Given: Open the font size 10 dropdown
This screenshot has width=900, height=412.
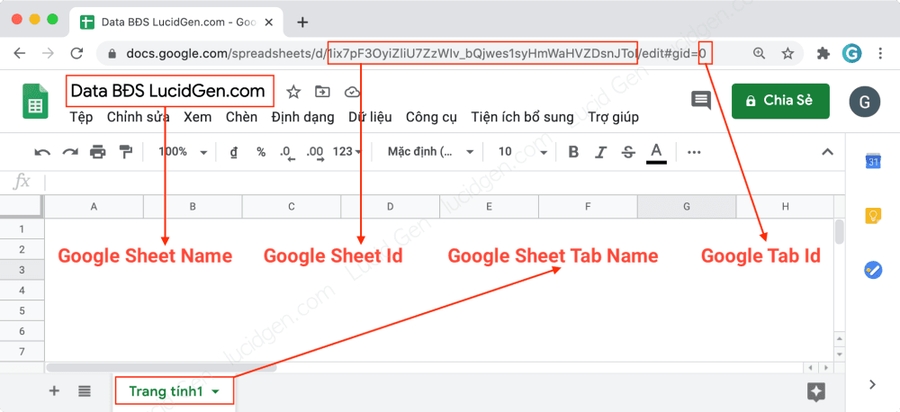Looking at the screenshot, I should point(523,152).
